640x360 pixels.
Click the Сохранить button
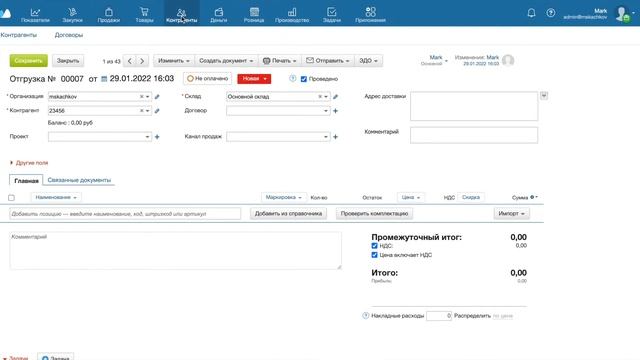(29, 60)
